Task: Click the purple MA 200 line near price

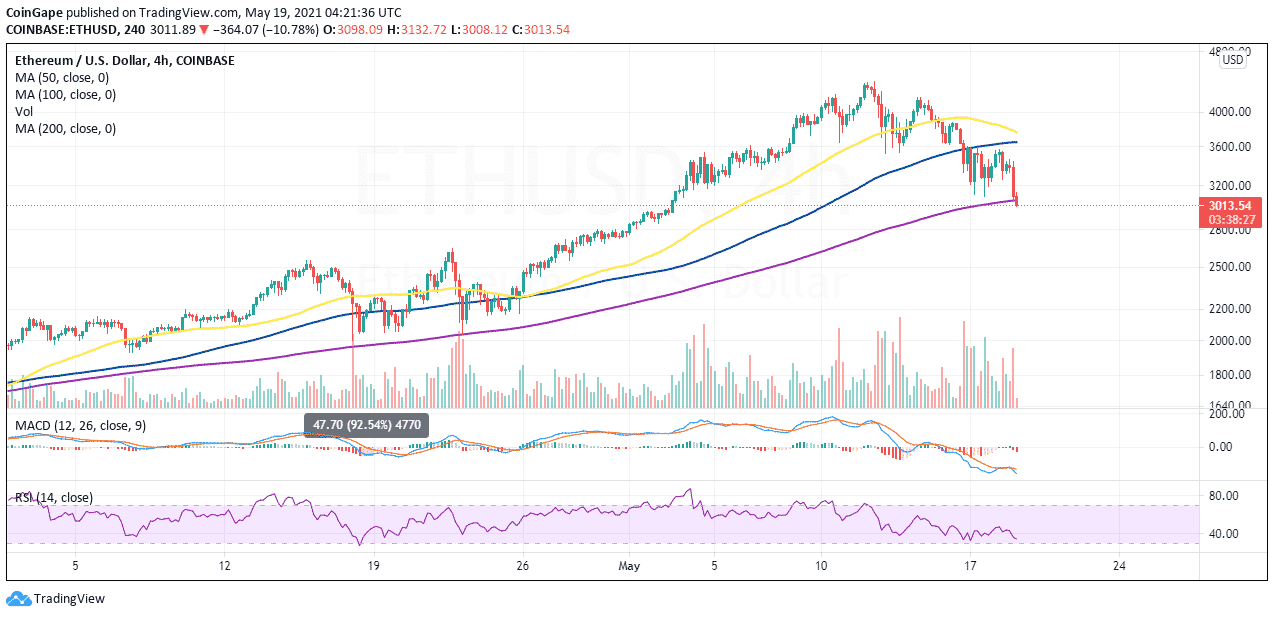Action: 1005,203
